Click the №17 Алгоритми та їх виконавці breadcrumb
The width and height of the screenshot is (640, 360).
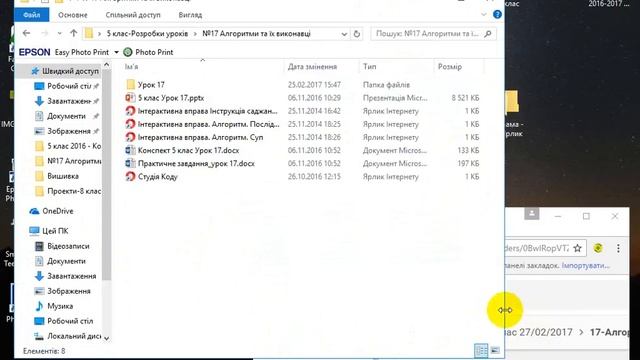256,33
